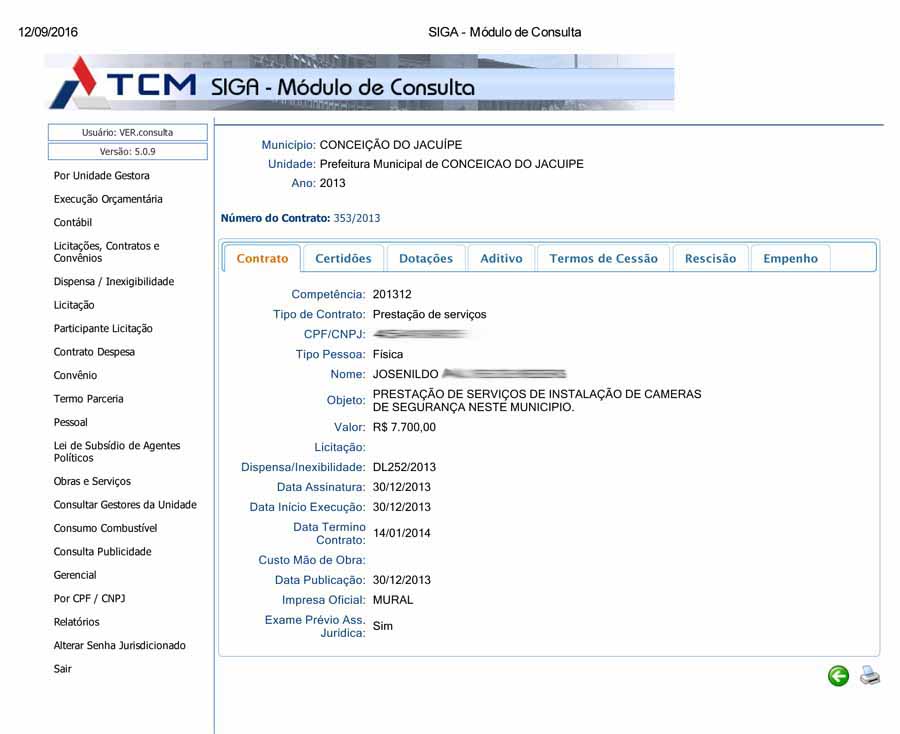Open Dispensa / Inexigibilidade menu item
The image size is (900, 734).
coord(113,282)
